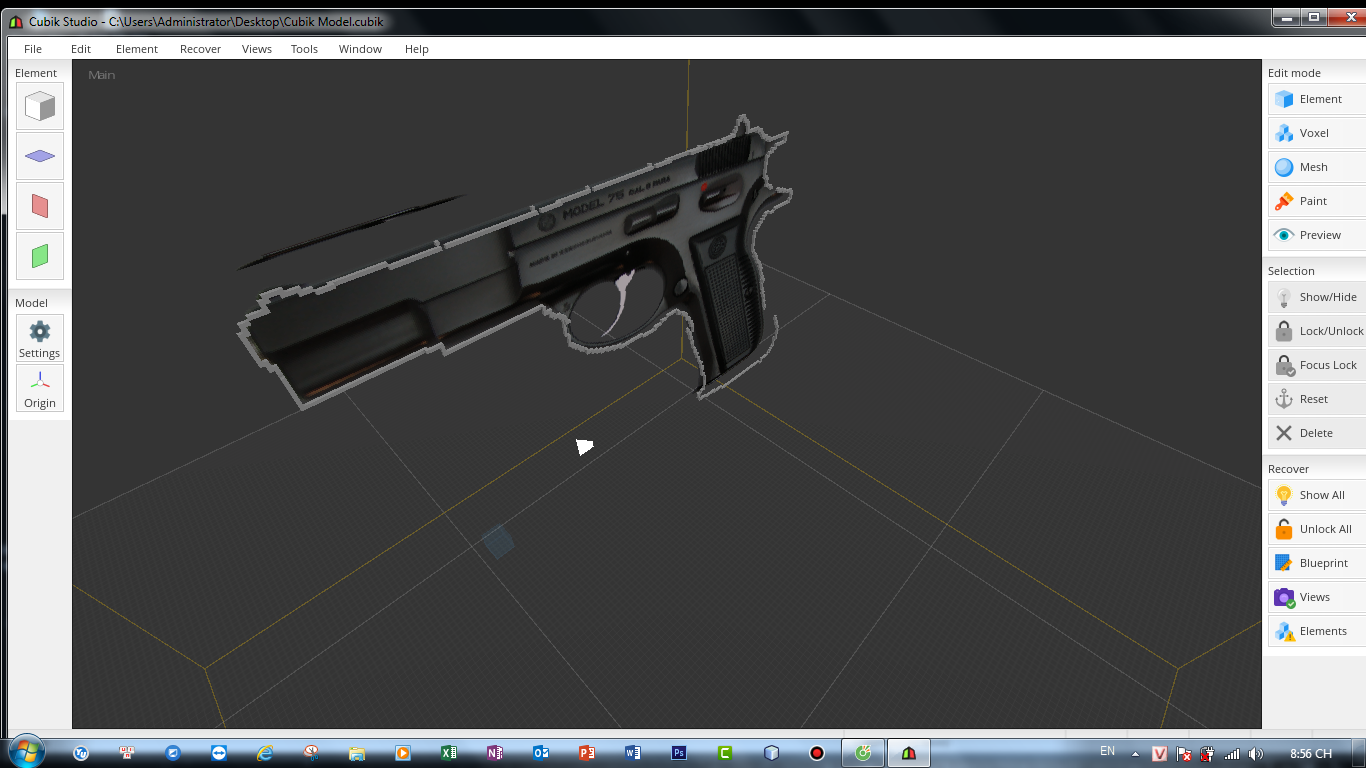Viewport: 1366px width, 768px height.
Task: Open the Recover menu in the menu bar
Action: coord(200,49)
